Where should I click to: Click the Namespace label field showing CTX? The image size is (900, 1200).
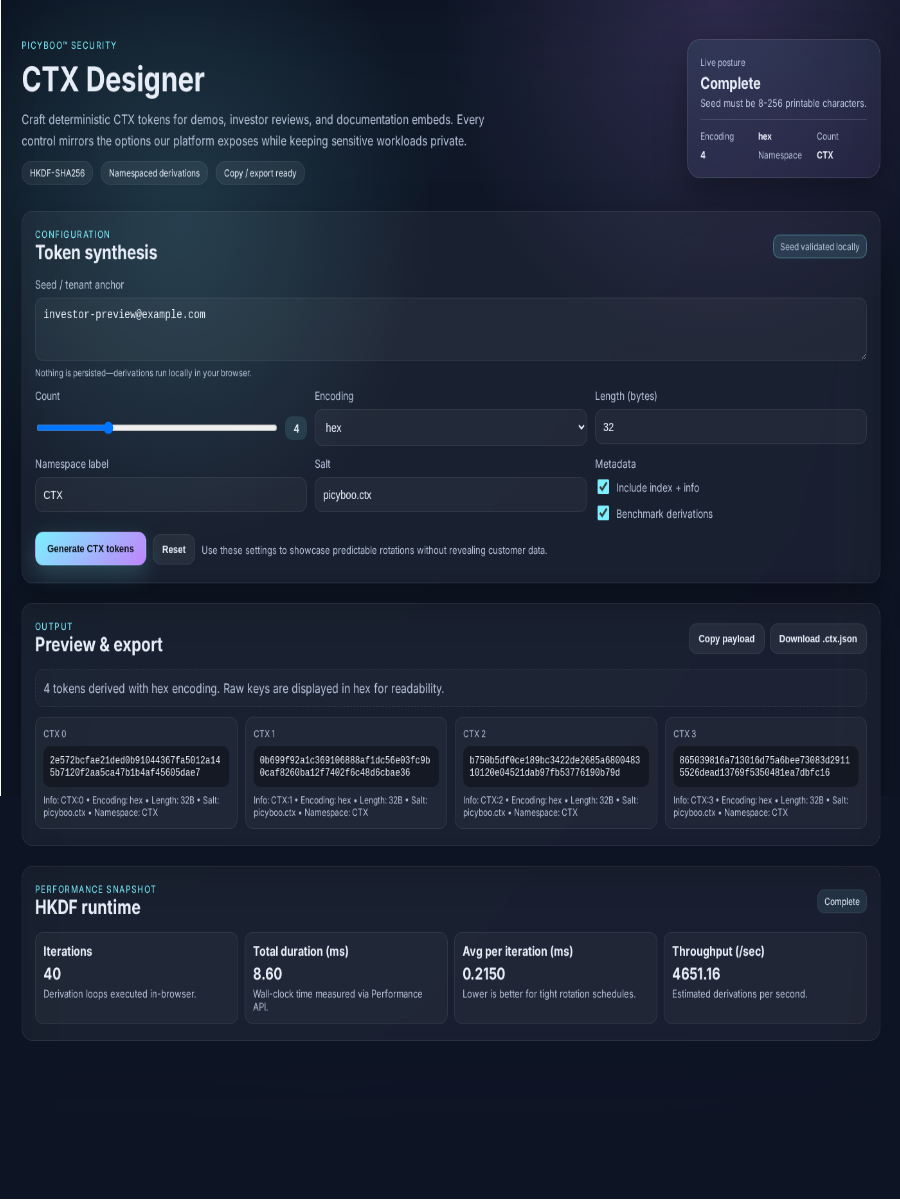pos(170,494)
